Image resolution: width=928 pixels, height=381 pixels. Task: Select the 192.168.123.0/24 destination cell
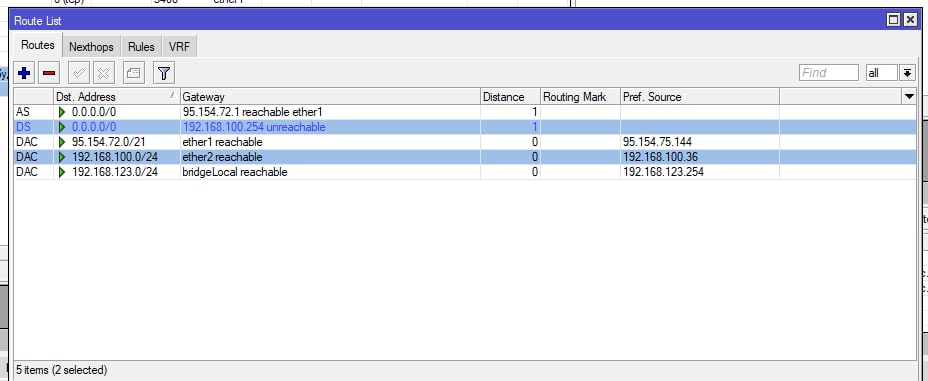pos(117,172)
